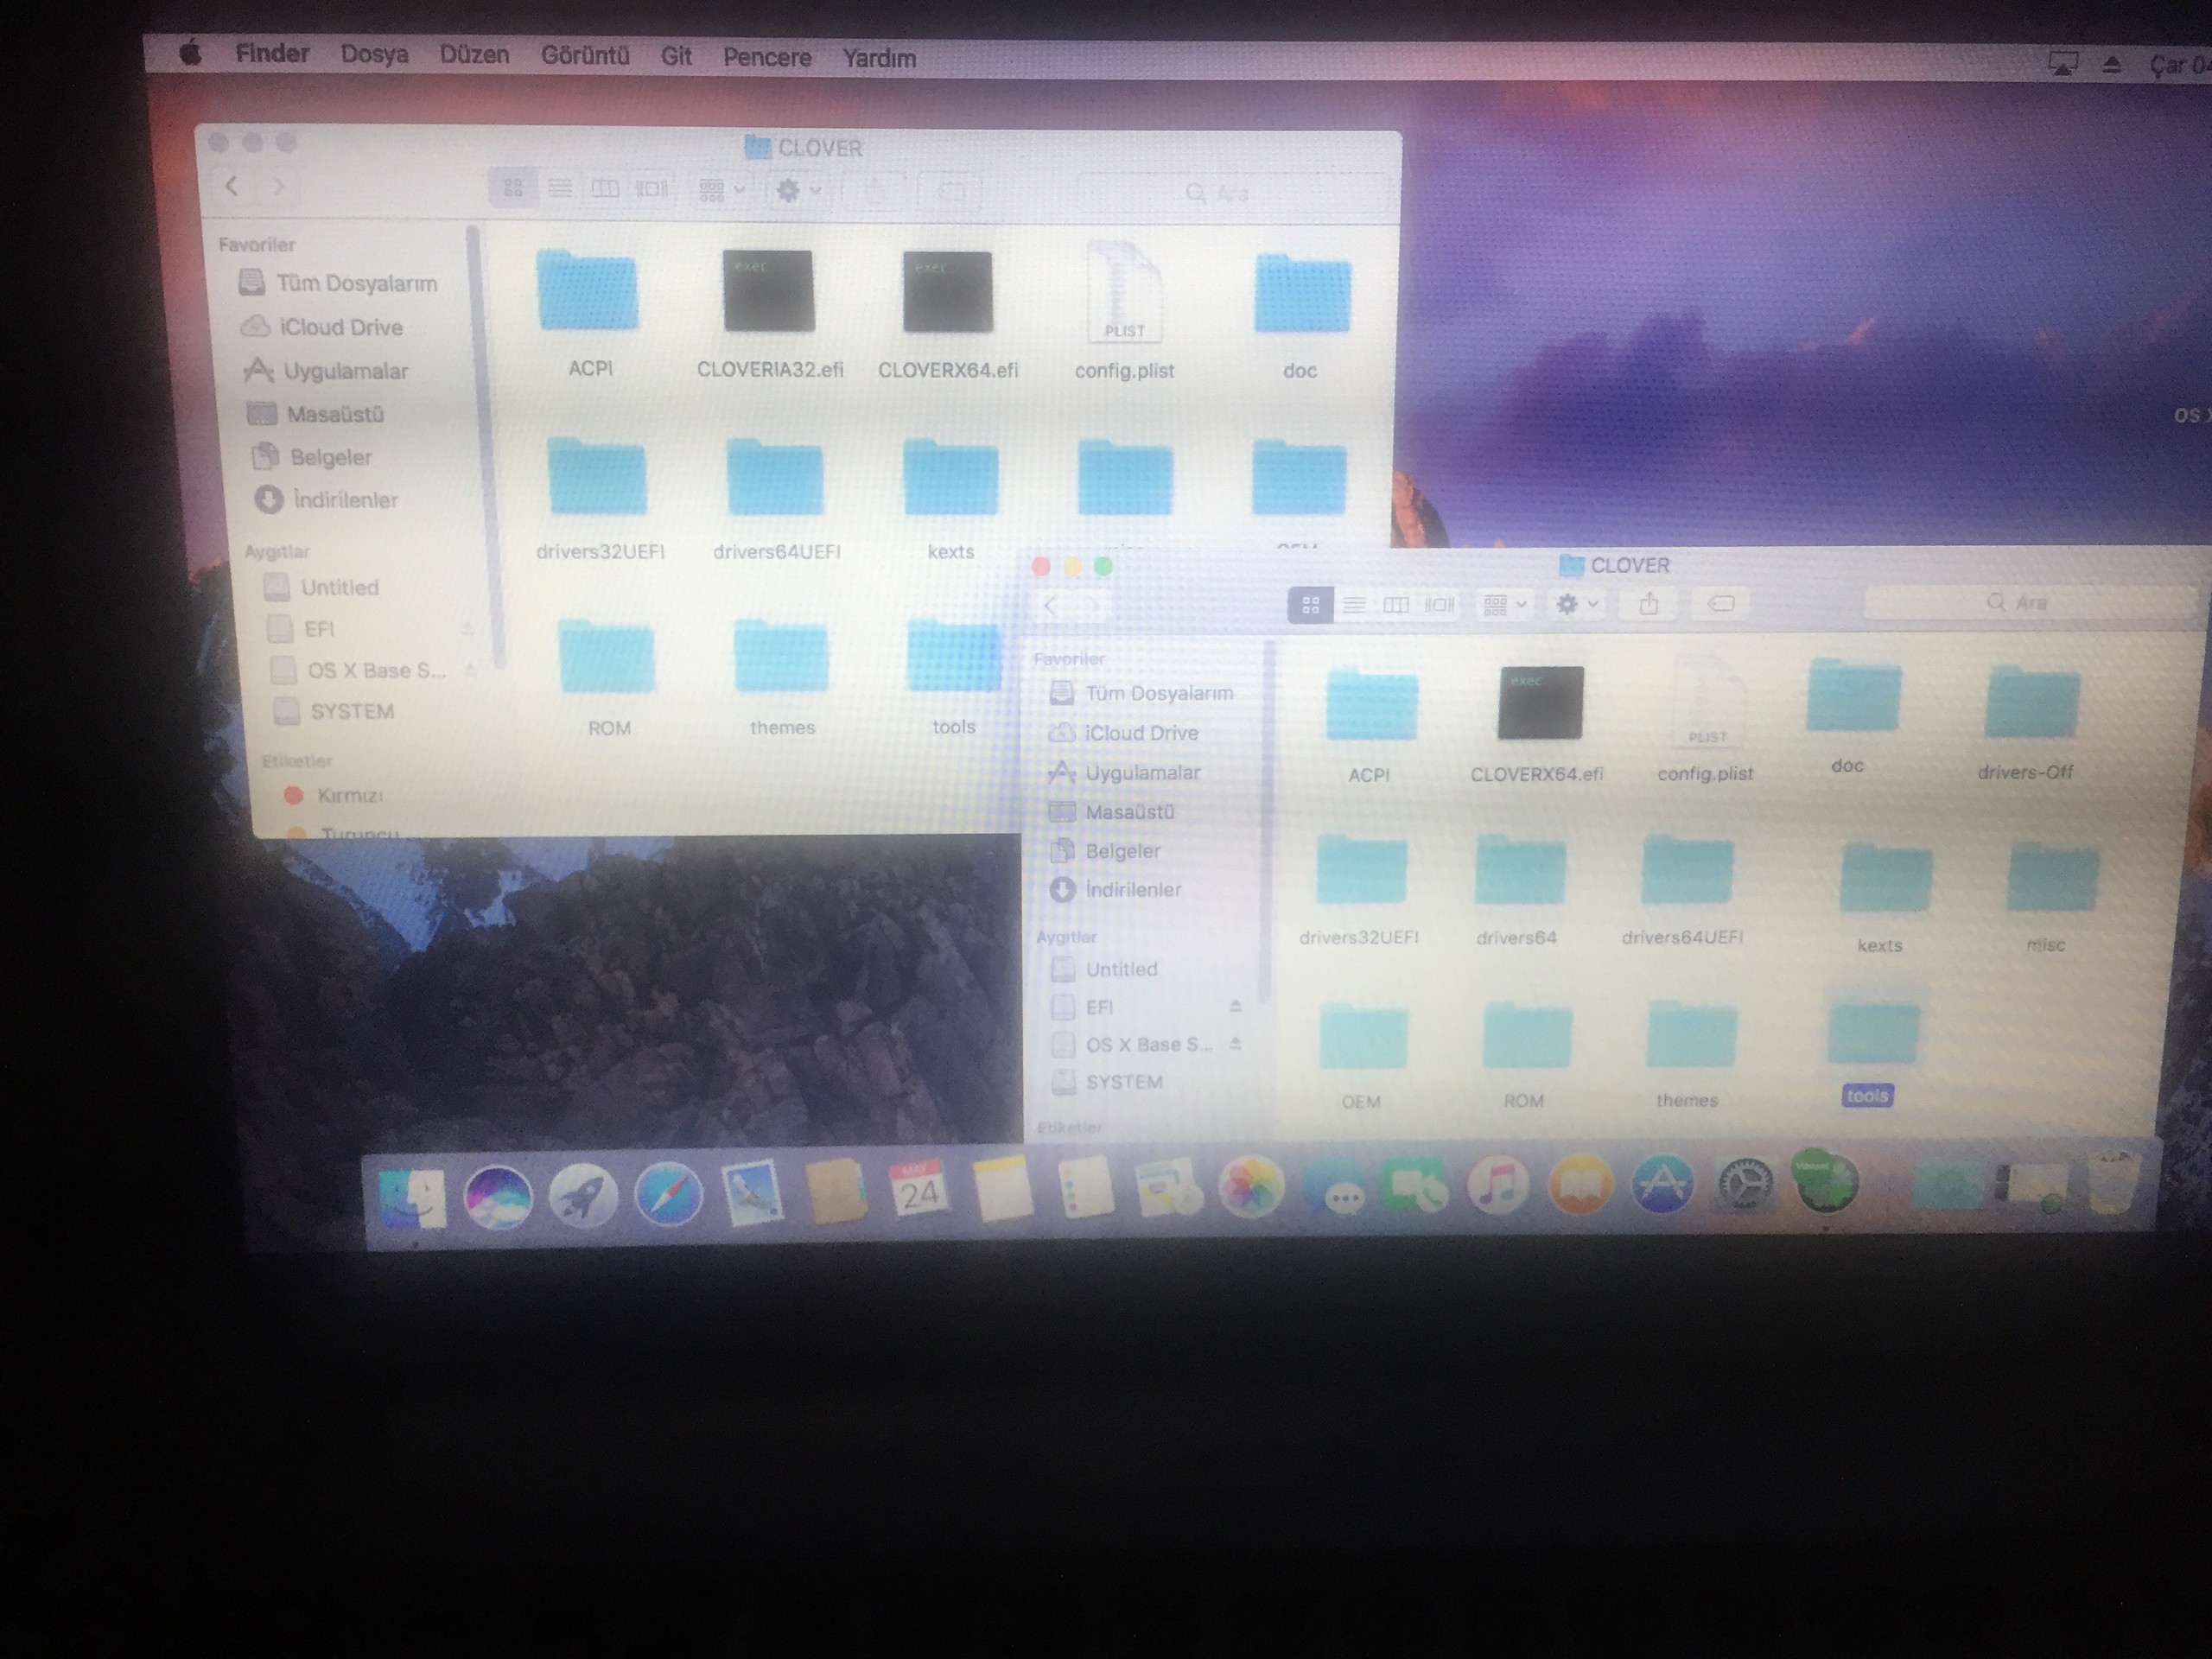Image resolution: width=2212 pixels, height=1659 pixels.
Task: Eject OS X Base System volume
Action: [1236, 1044]
